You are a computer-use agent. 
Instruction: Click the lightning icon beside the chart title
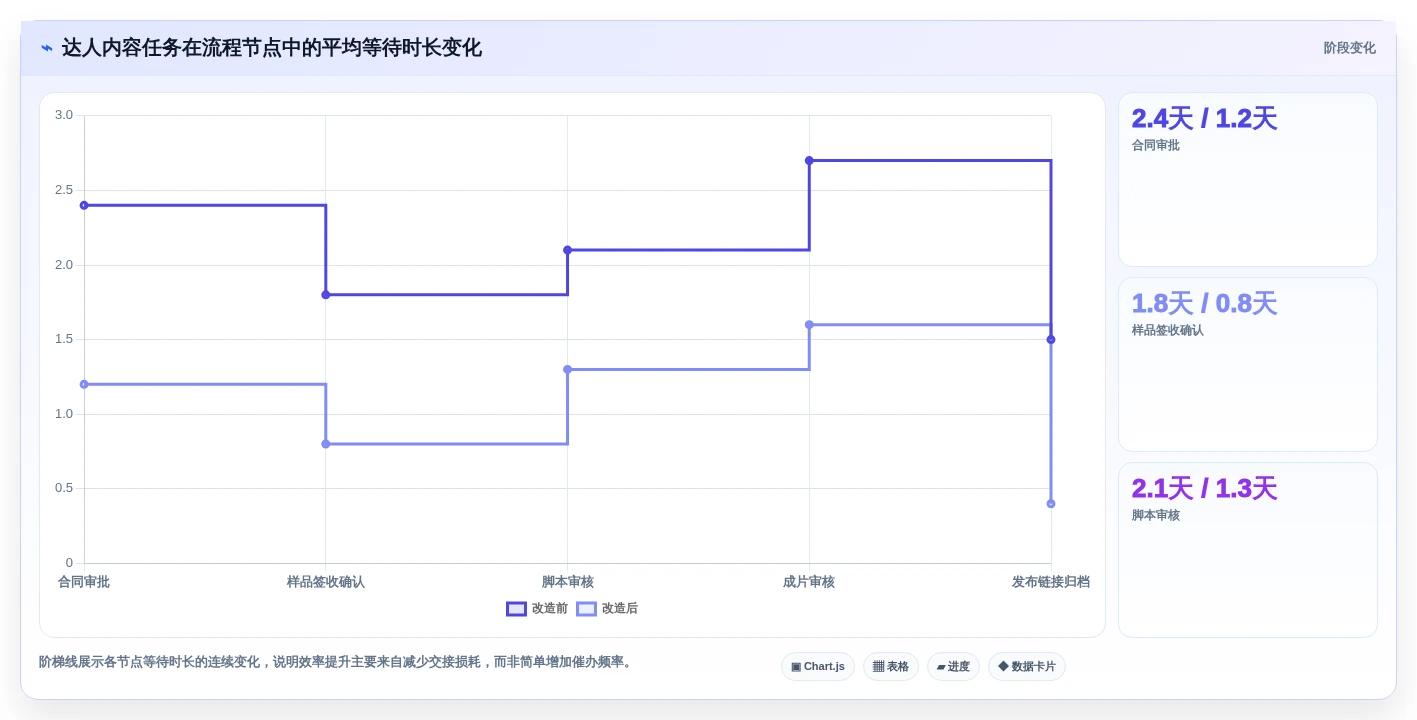tap(47, 48)
